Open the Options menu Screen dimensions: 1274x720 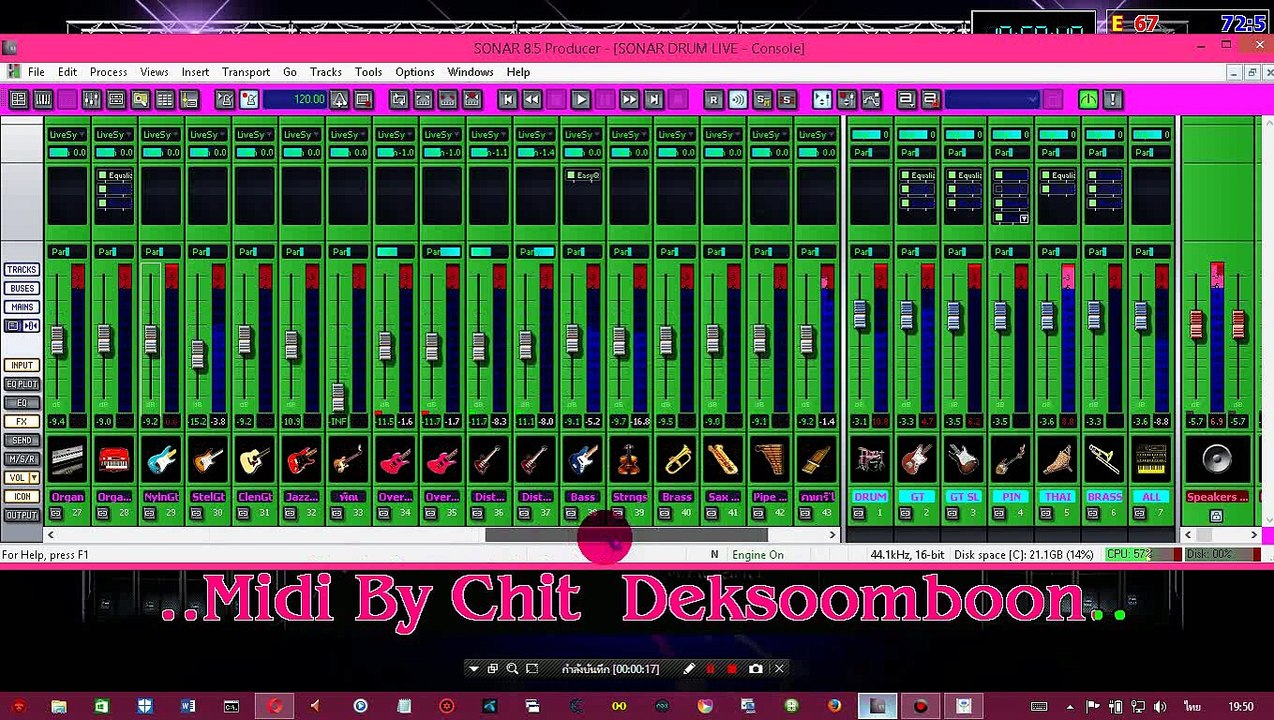(x=414, y=72)
